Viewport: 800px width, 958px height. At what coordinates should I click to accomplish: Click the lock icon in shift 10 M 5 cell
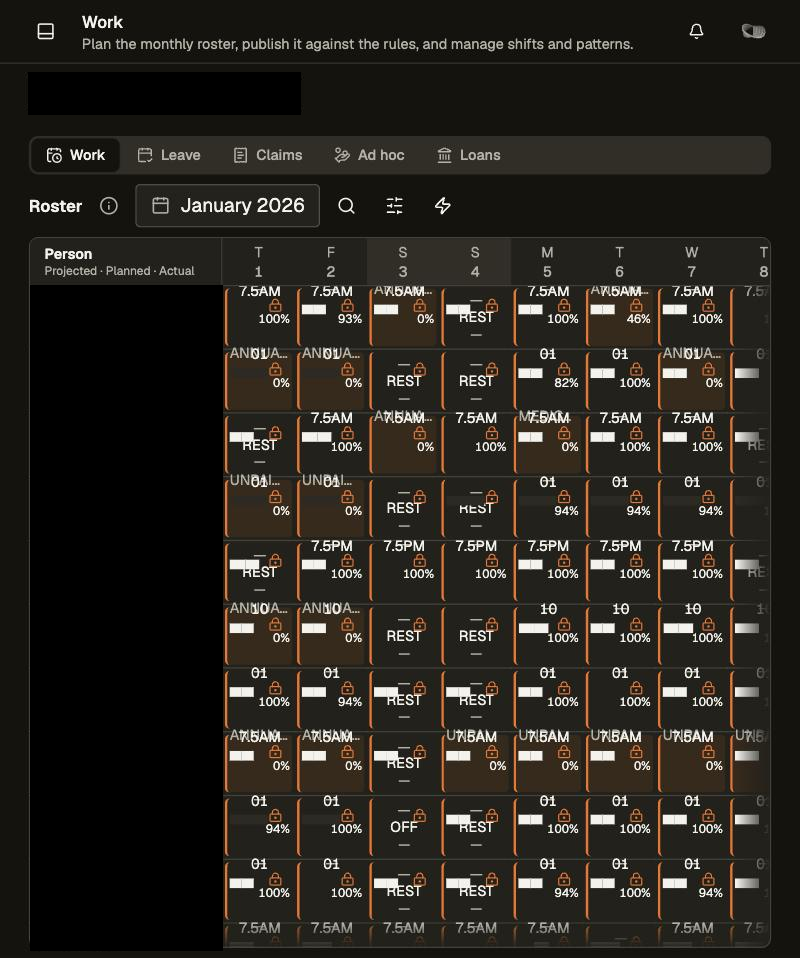pos(564,624)
